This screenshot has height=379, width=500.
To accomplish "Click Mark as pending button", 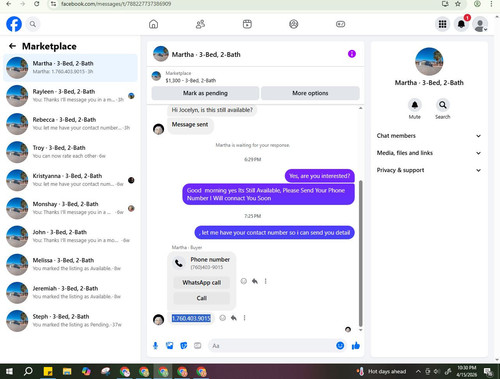I will click(x=205, y=93).
